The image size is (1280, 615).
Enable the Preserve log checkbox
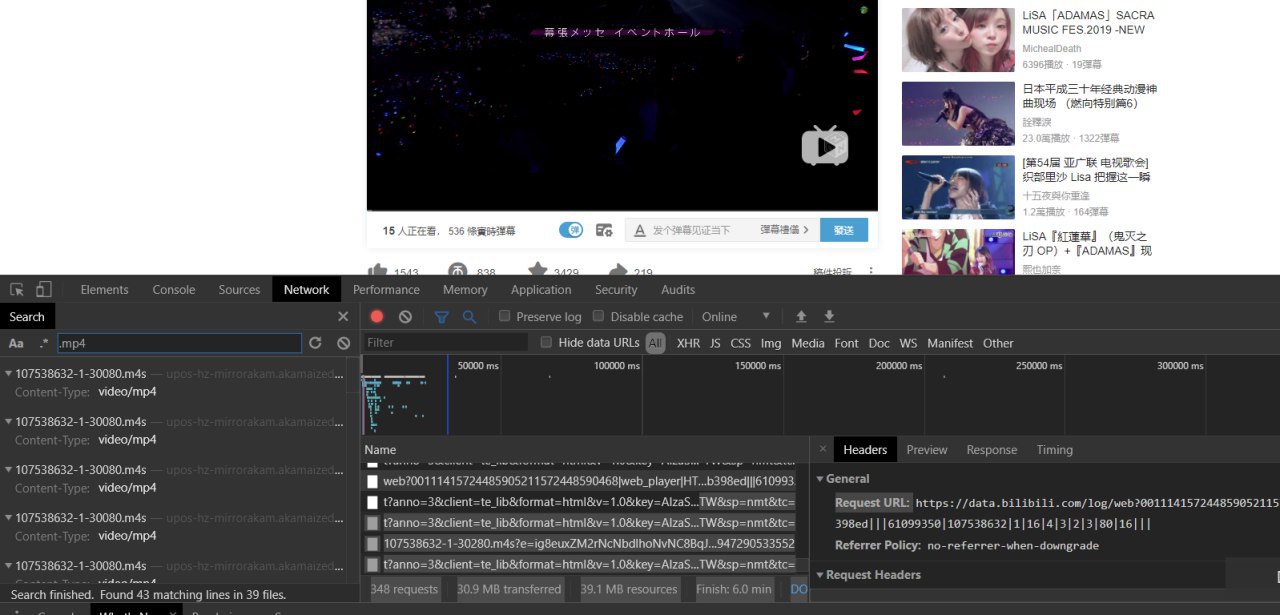(505, 316)
